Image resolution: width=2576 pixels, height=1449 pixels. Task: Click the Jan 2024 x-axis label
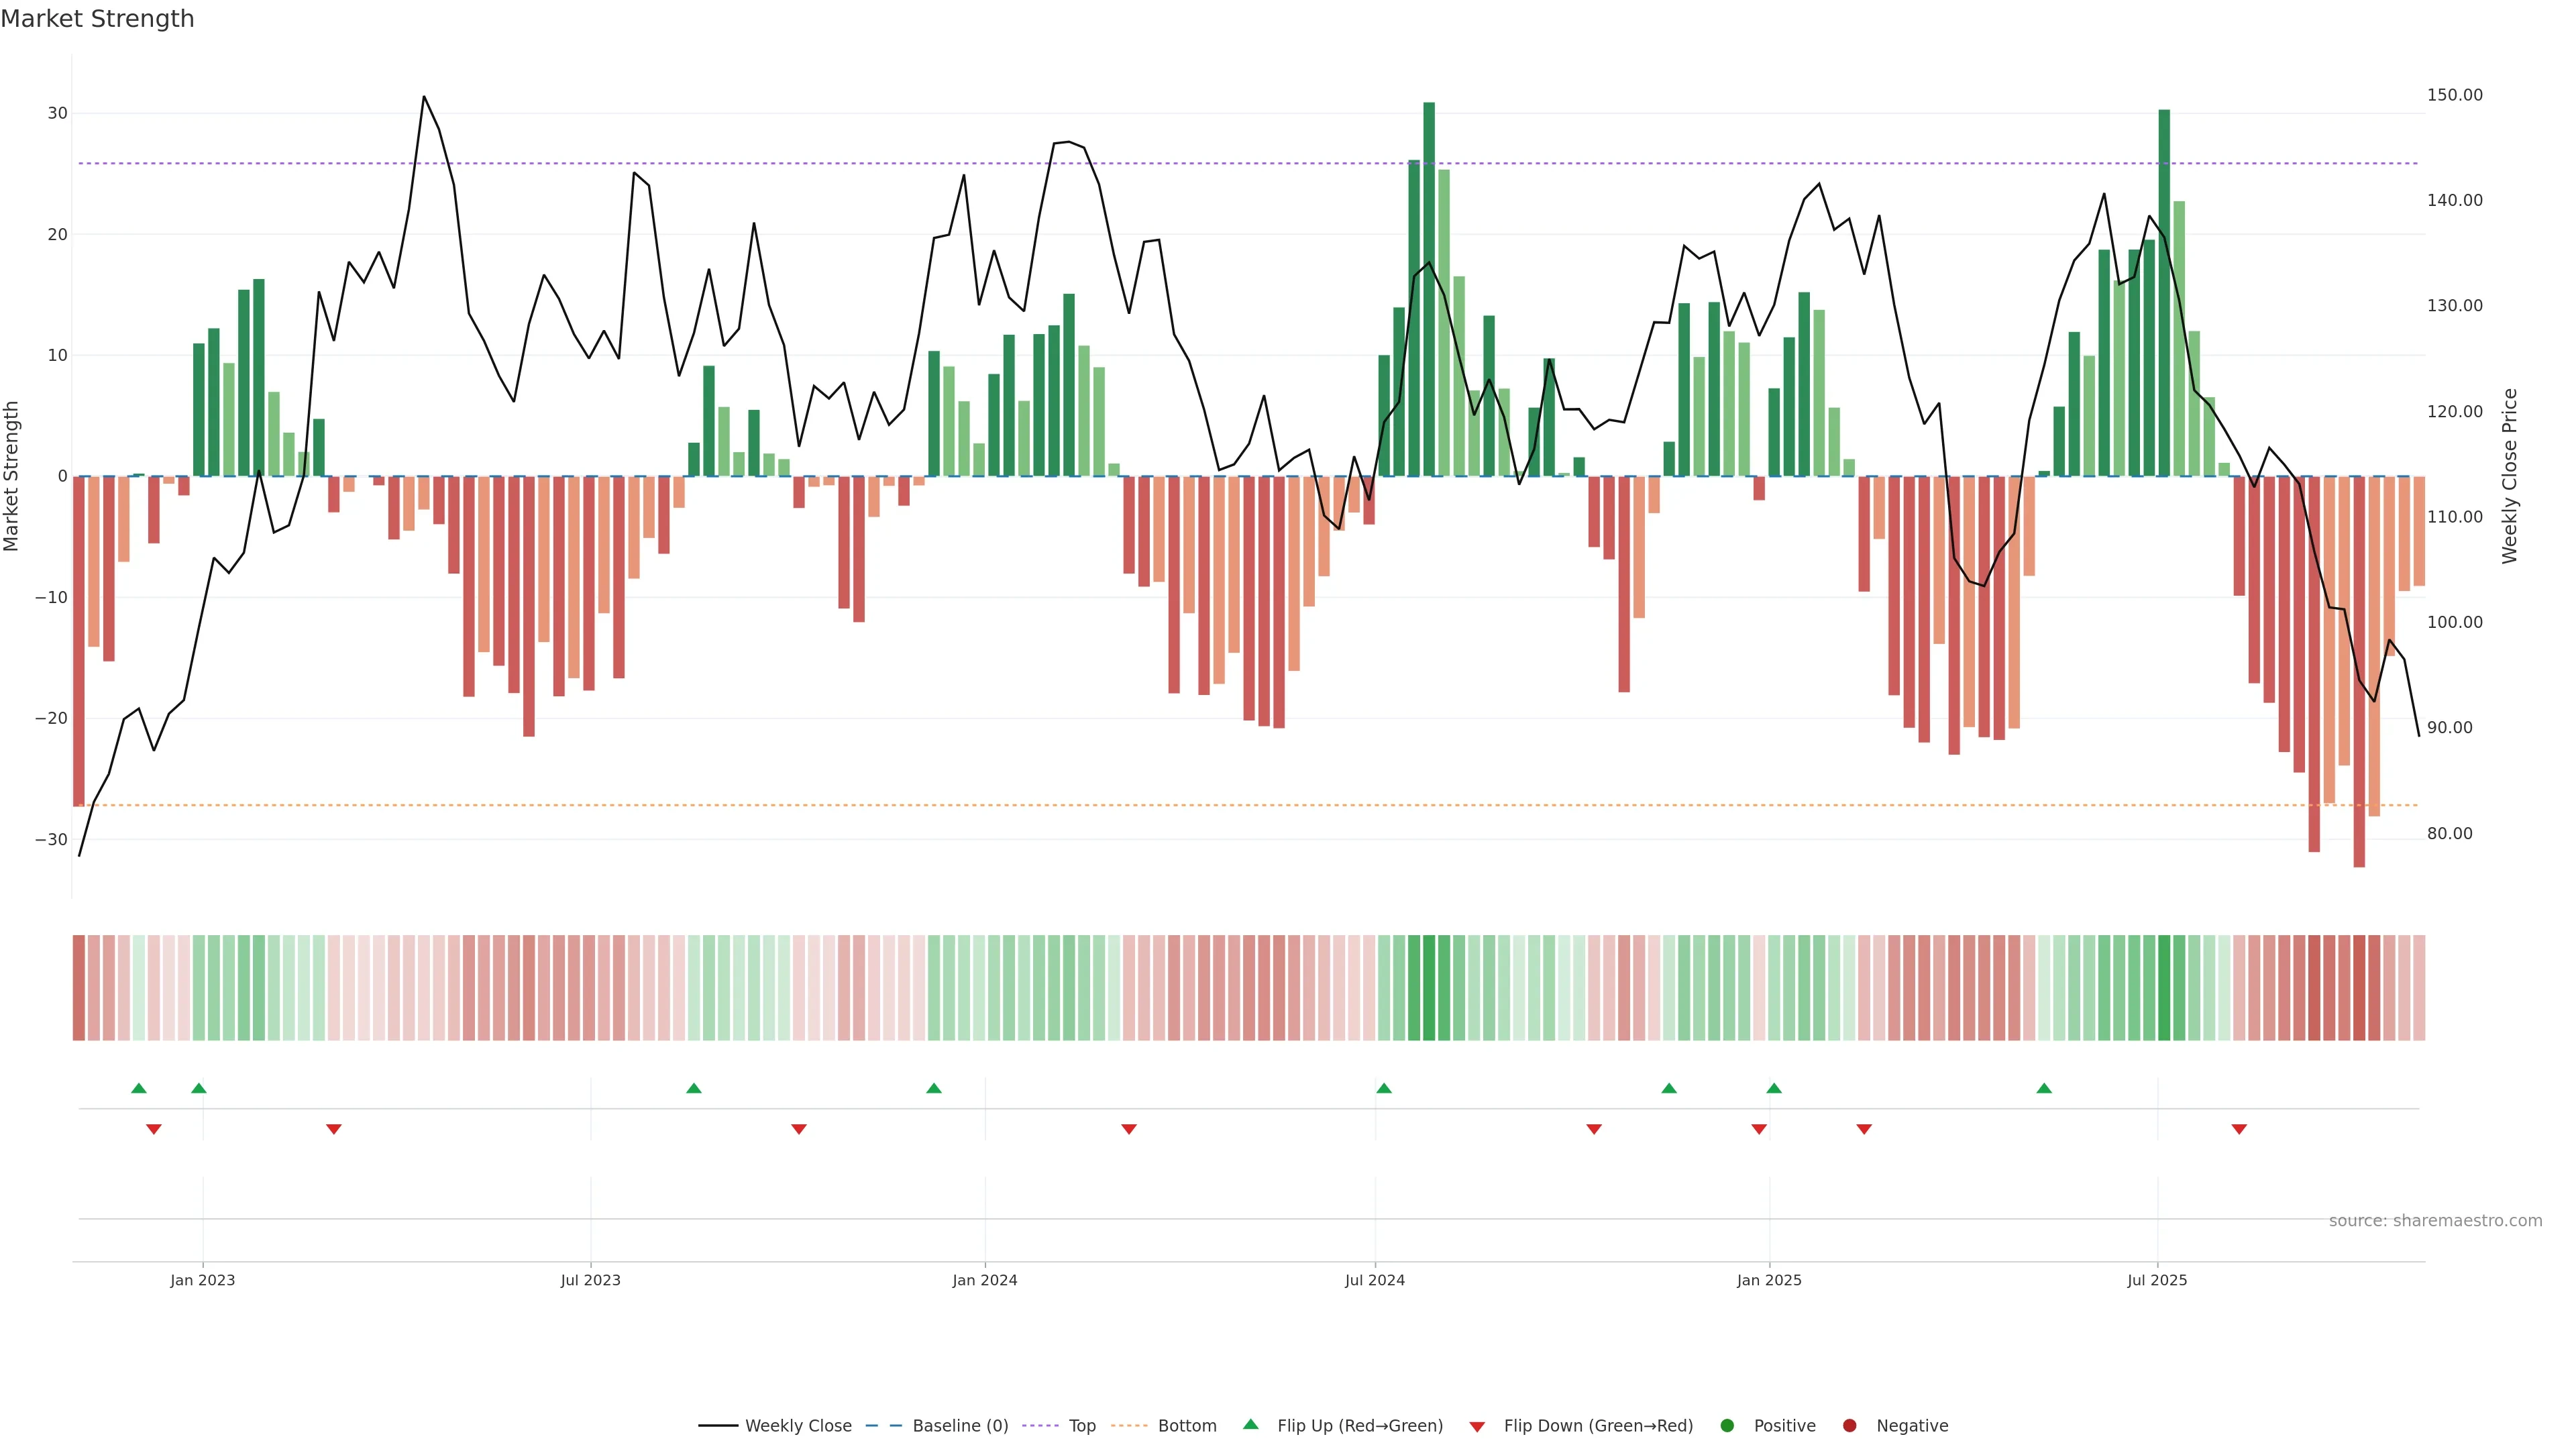click(984, 1280)
